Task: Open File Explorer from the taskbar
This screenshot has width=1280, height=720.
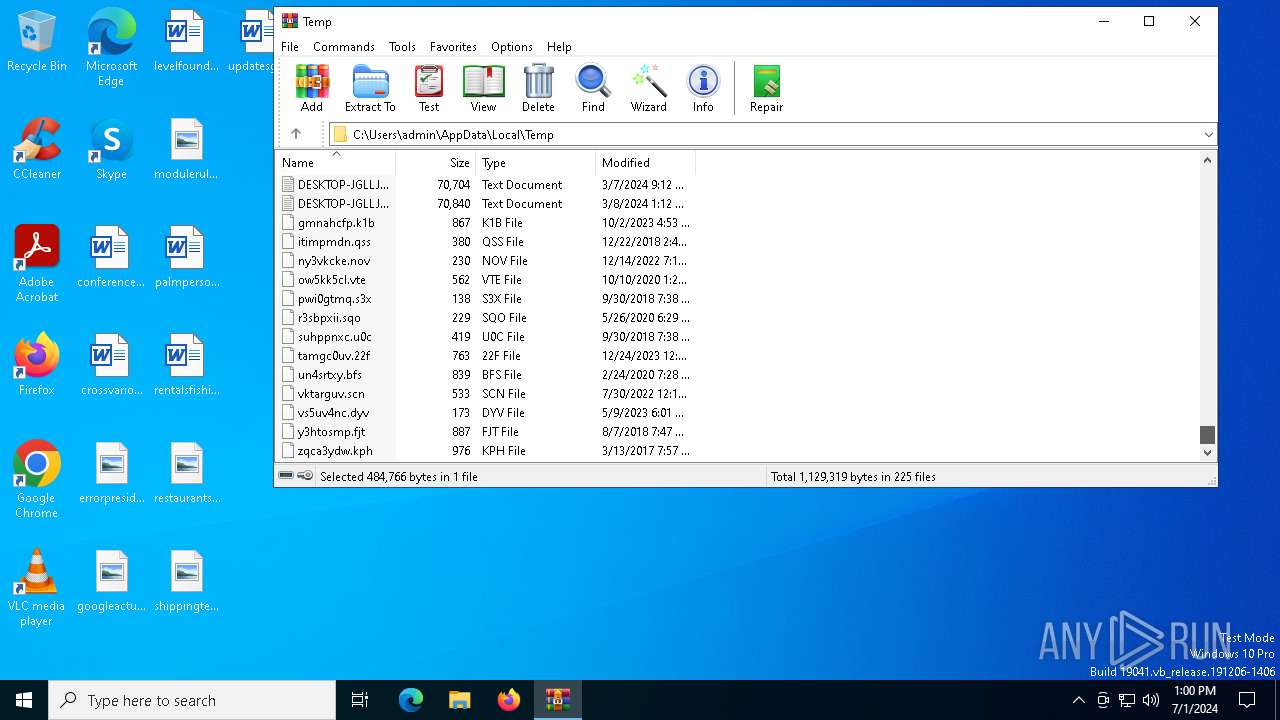Action: pos(460,700)
